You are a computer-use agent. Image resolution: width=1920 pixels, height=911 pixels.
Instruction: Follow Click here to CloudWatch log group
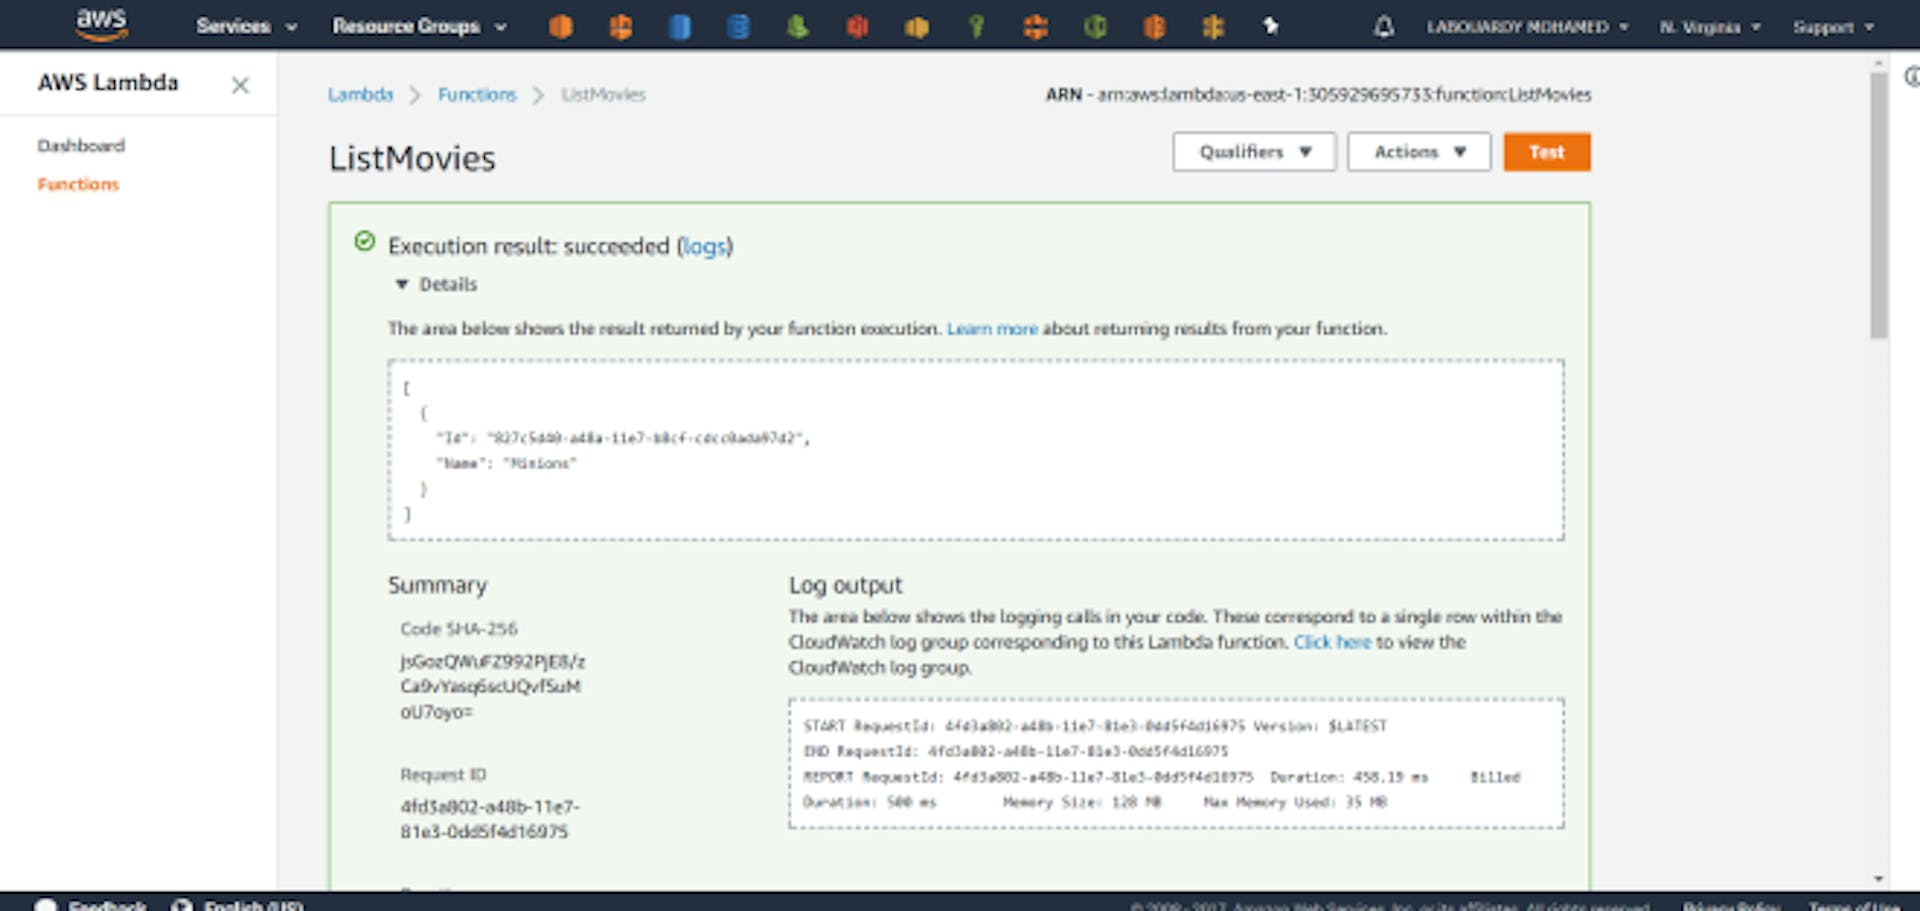click(1332, 642)
